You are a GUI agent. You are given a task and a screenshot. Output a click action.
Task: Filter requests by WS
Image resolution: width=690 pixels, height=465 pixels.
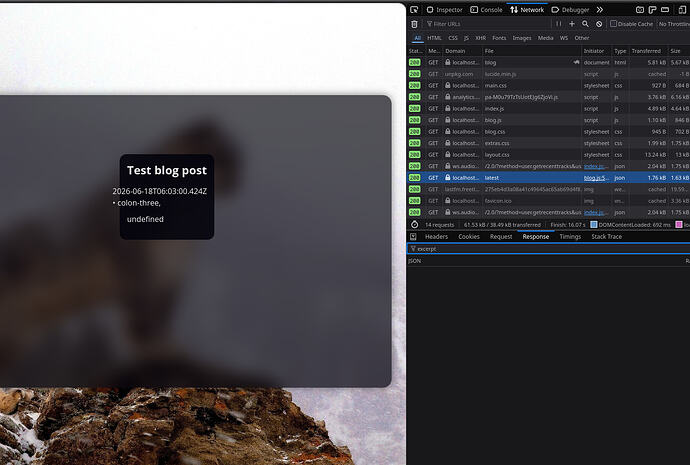point(564,38)
